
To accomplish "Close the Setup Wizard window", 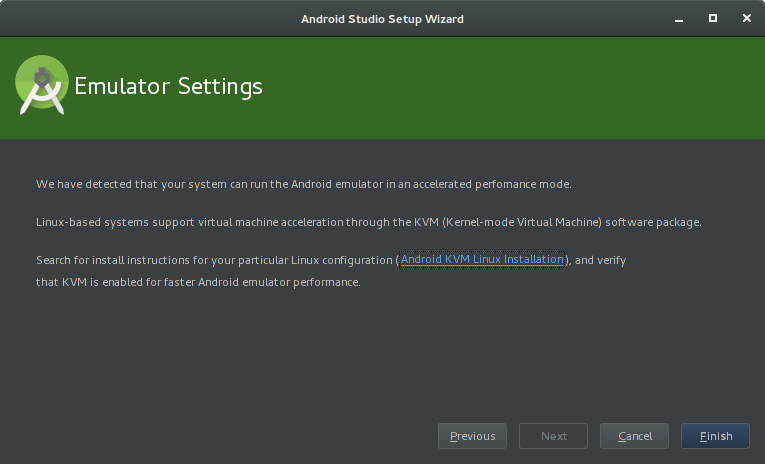I will pyautogui.click(x=746, y=19).
